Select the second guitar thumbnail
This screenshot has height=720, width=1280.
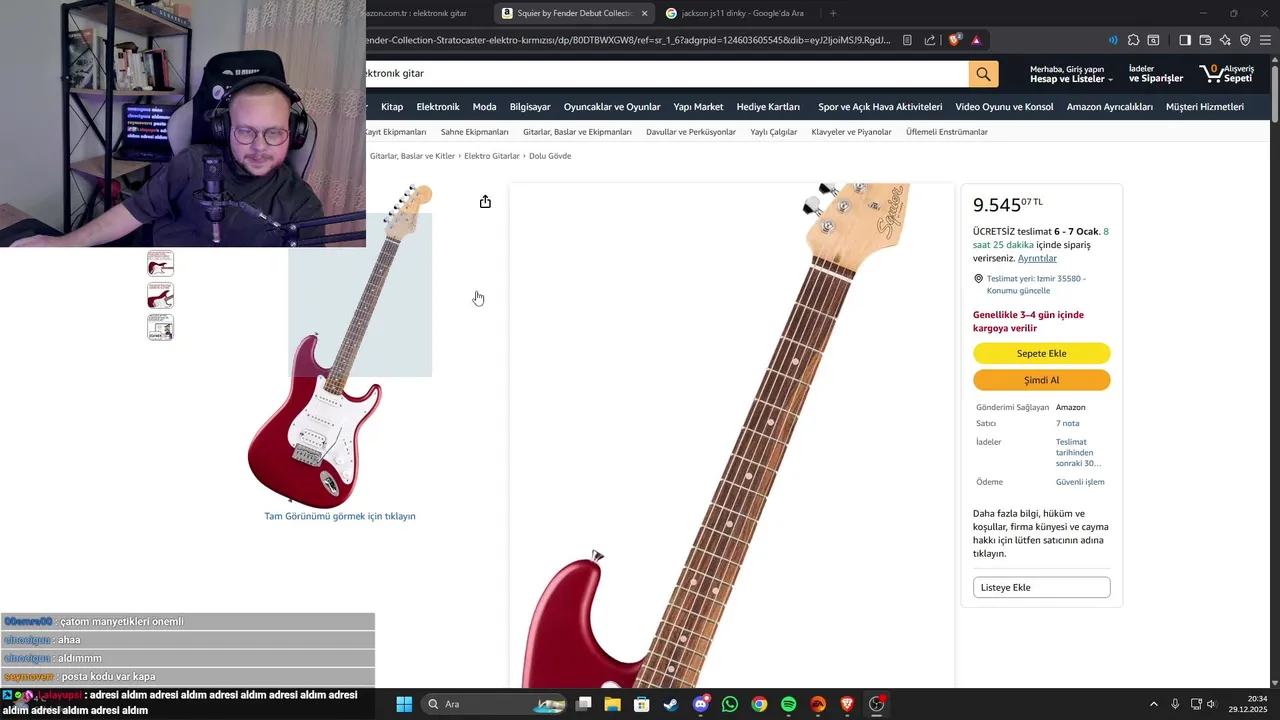coord(160,296)
